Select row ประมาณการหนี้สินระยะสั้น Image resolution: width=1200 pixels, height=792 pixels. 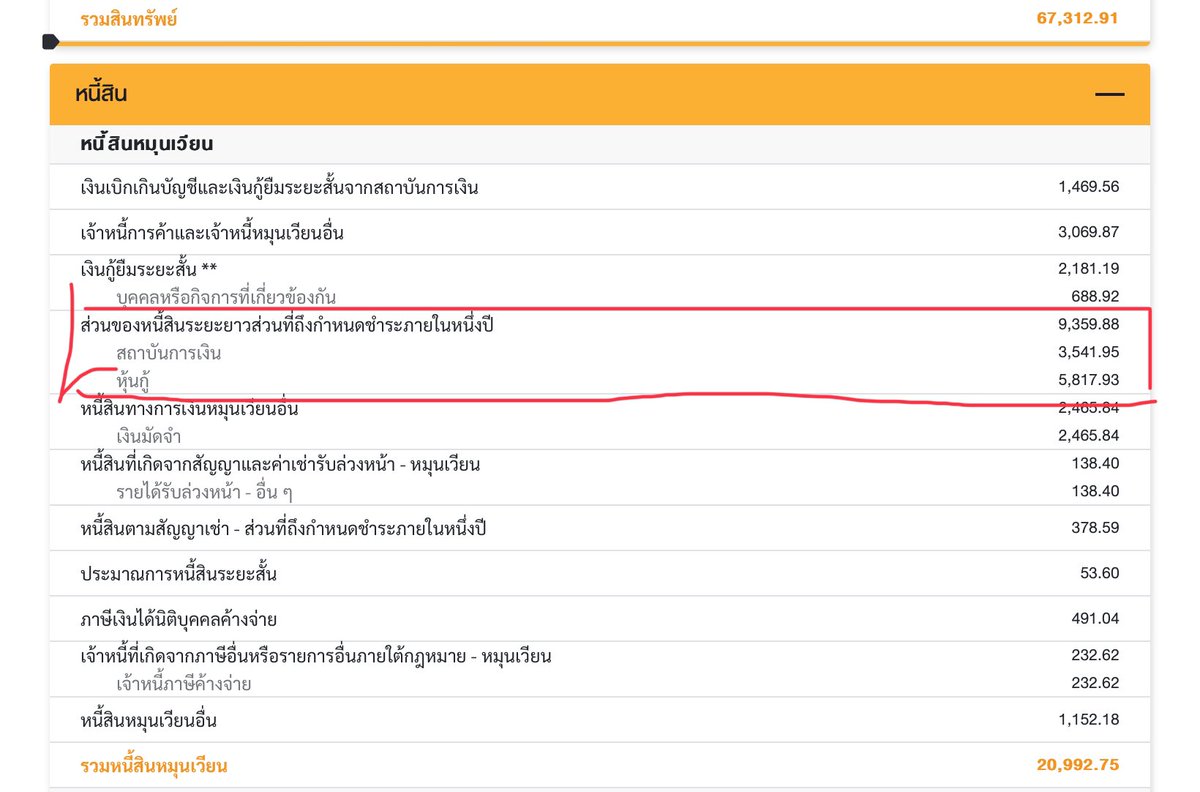600,574
